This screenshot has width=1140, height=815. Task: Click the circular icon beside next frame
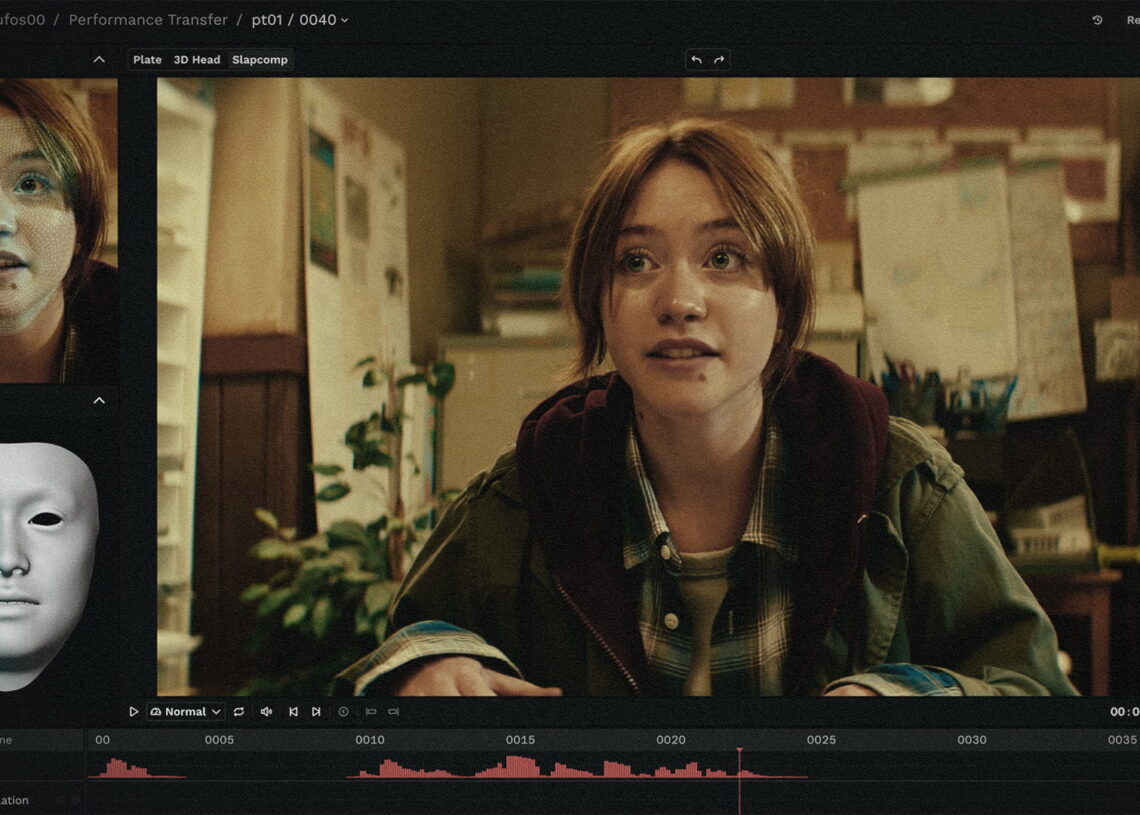pyautogui.click(x=343, y=712)
